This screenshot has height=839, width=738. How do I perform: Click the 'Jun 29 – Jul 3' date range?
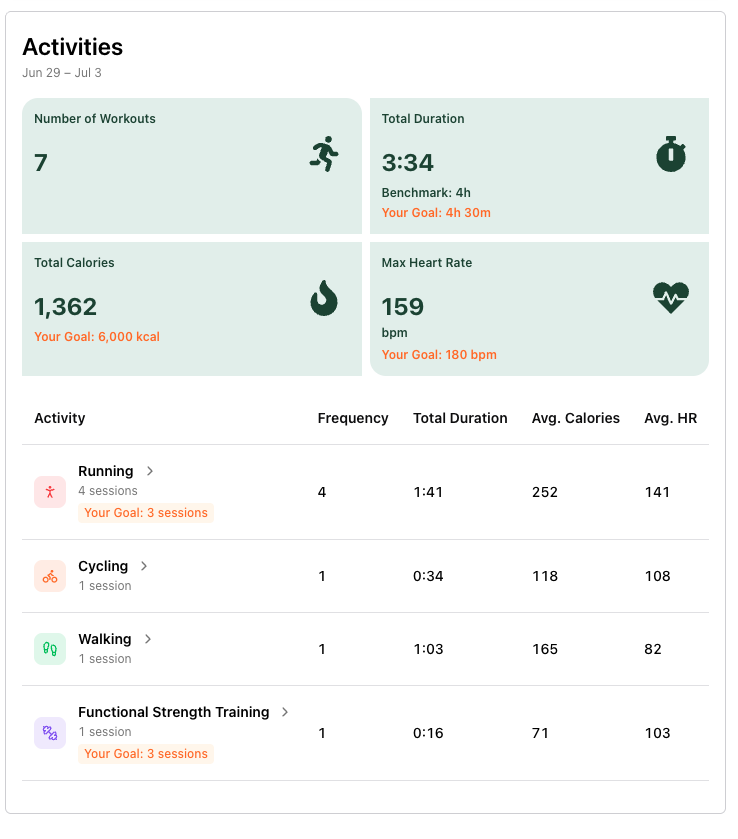coord(62,73)
